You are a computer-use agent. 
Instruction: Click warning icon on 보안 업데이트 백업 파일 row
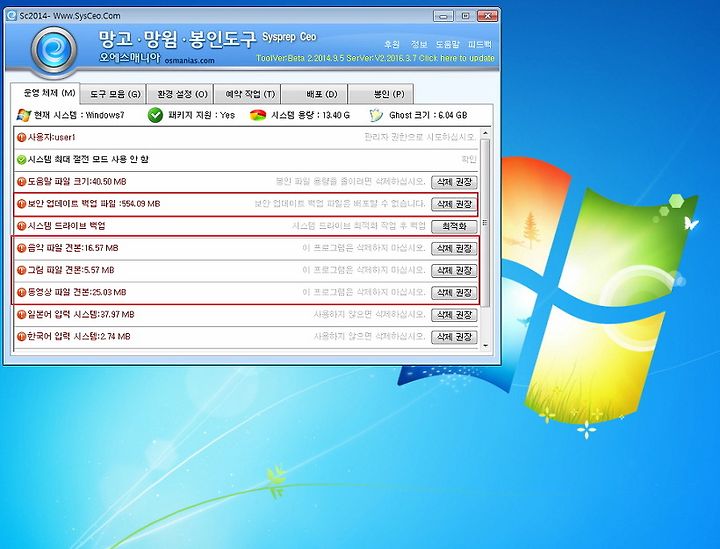click(x=21, y=204)
